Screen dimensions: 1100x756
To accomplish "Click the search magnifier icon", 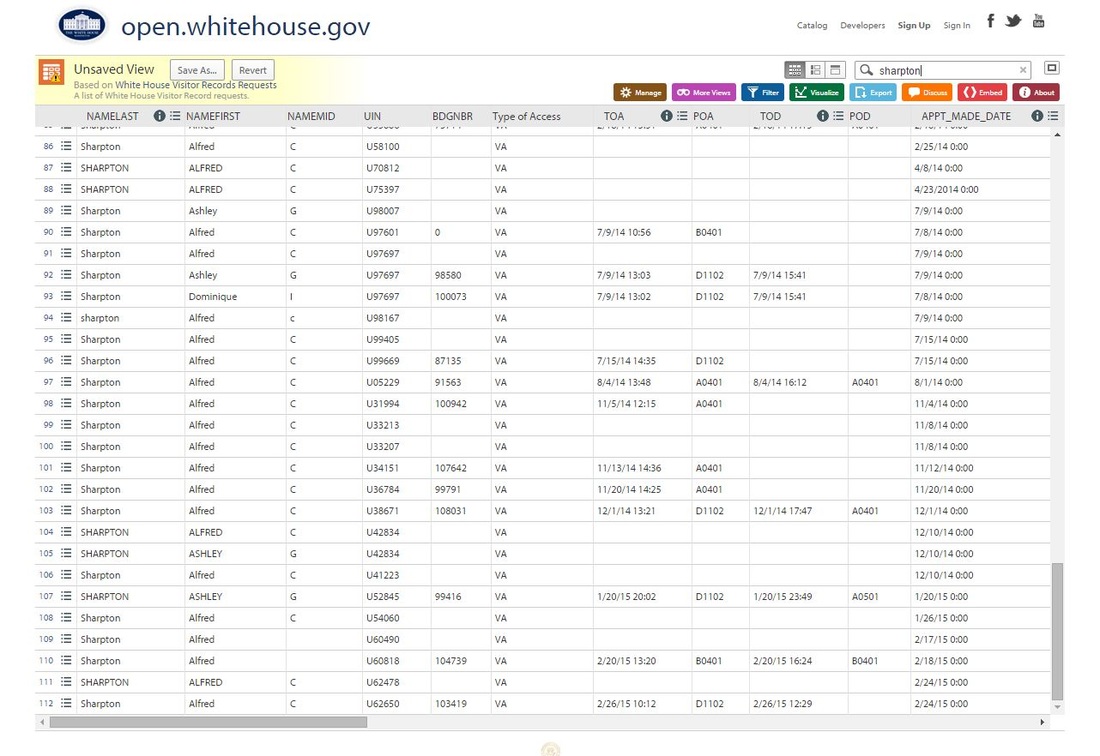I will point(866,70).
